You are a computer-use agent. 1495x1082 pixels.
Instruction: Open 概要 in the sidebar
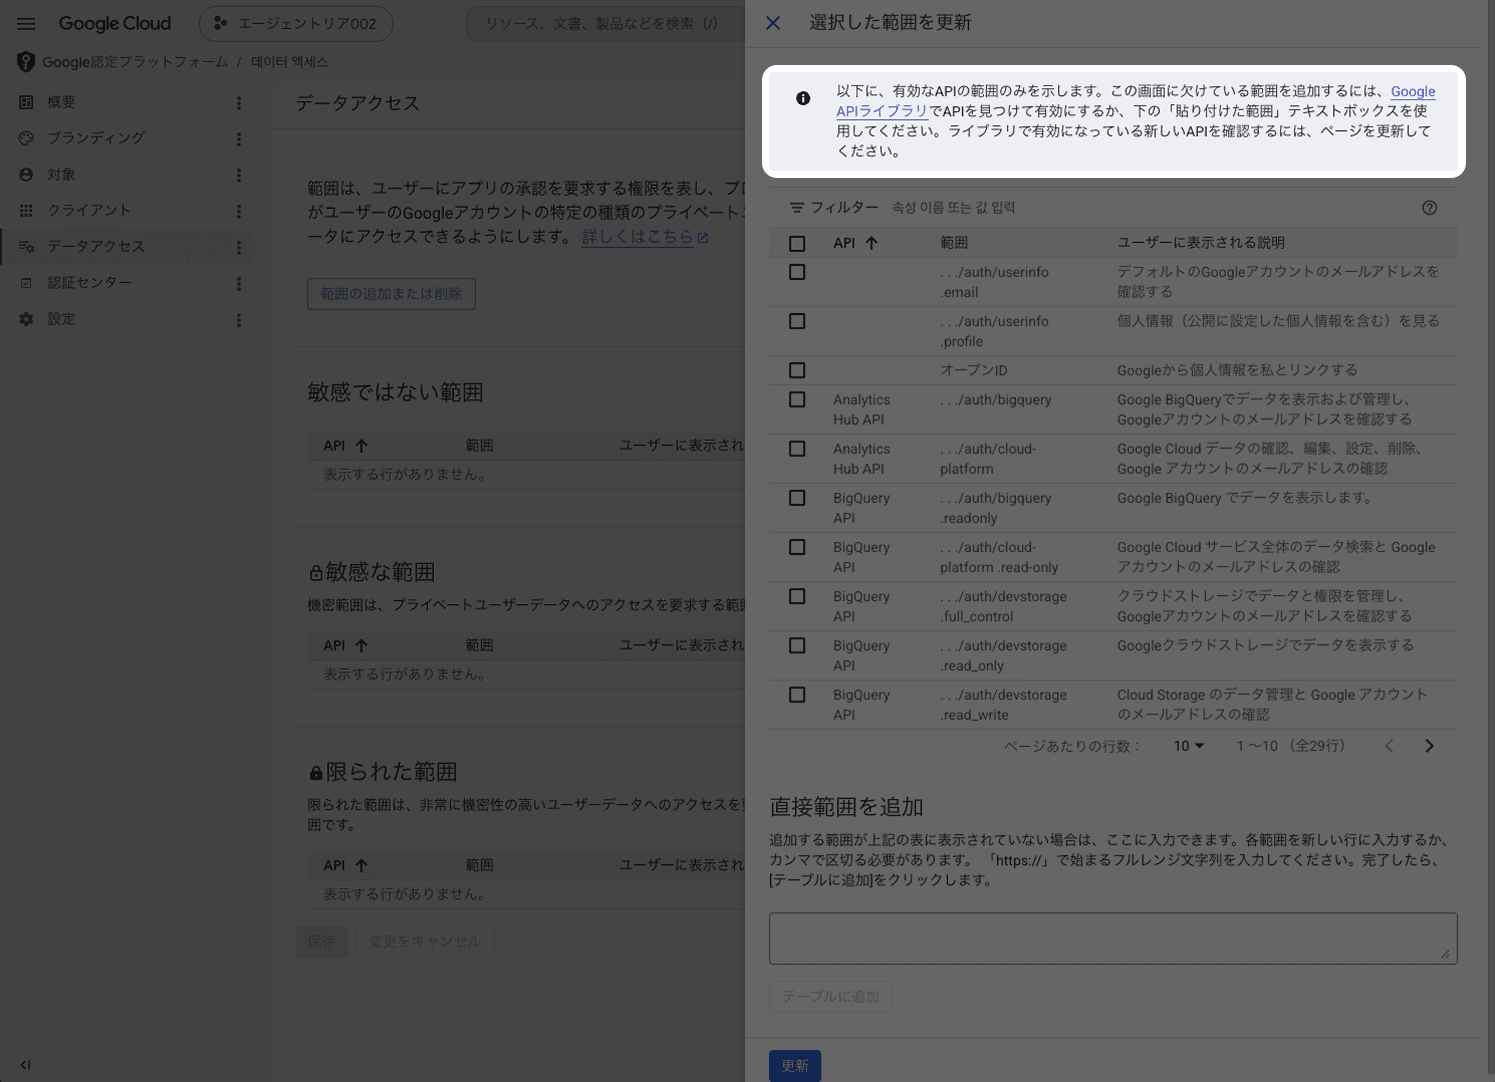61,102
